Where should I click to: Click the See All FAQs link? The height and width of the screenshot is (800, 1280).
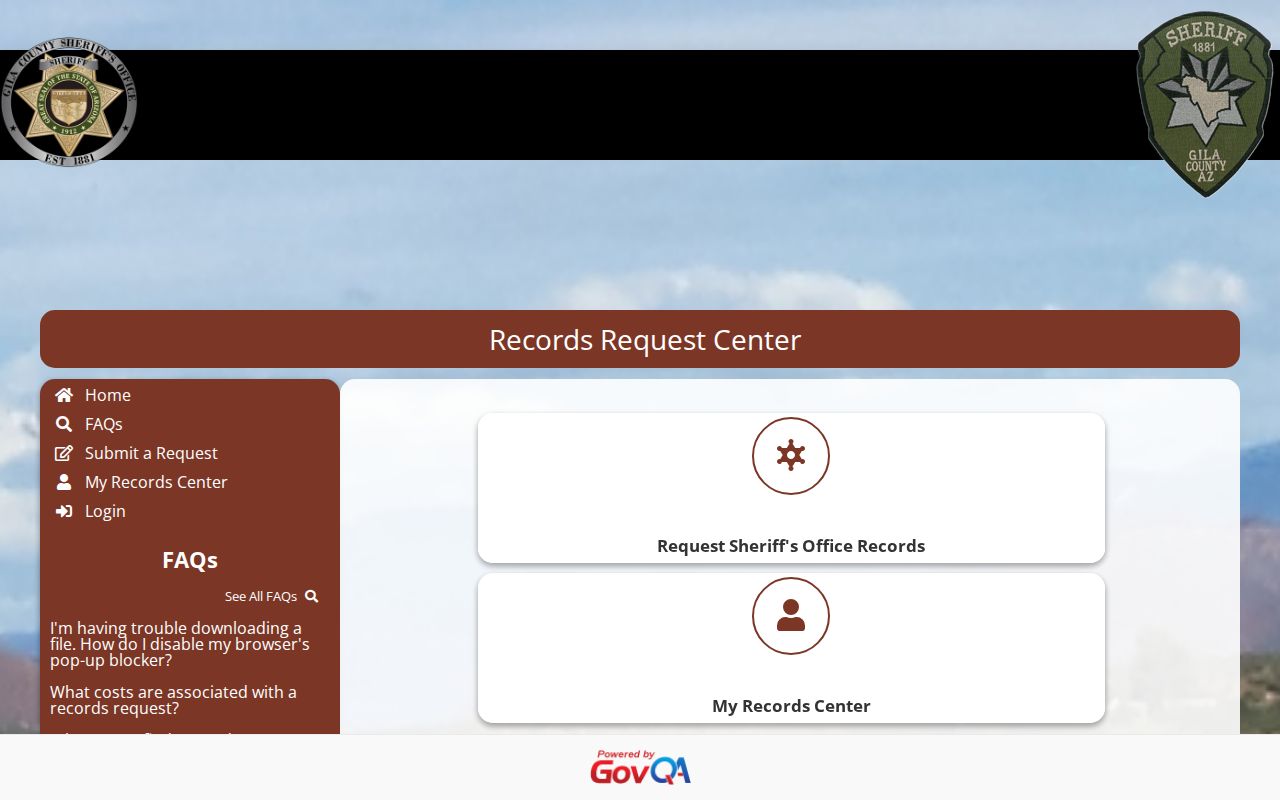pyautogui.click(x=261, y=596)
